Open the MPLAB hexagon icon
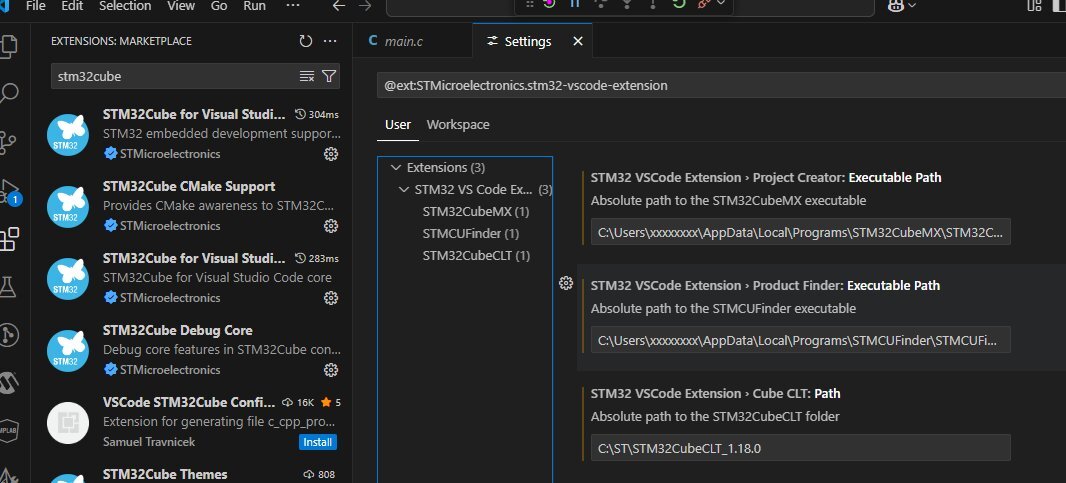This screenshot has height=483, width=1066. (x=8, y=431)
